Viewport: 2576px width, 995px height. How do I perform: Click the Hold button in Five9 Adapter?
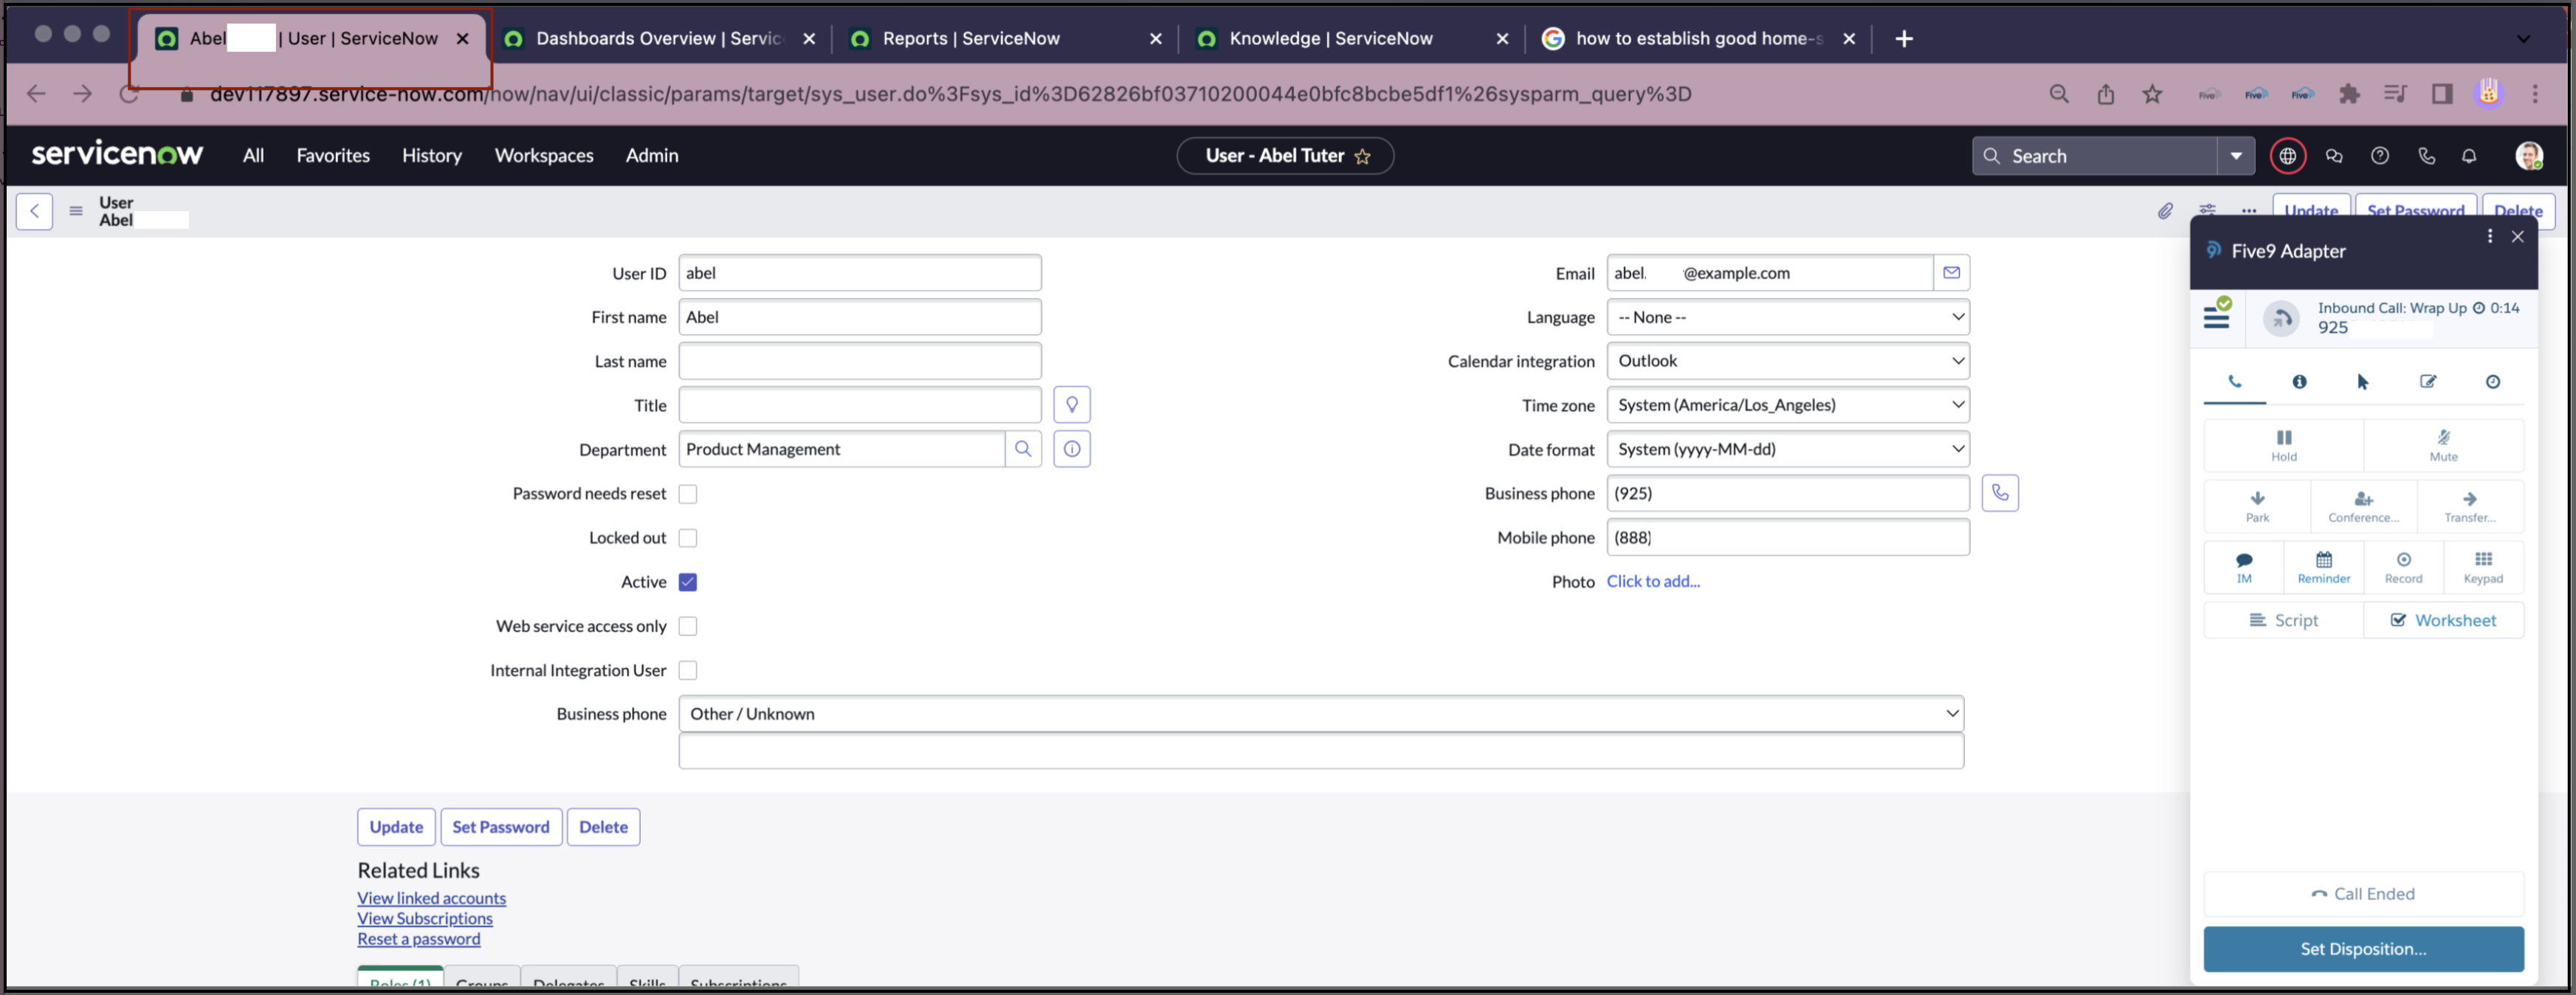pos(2283,445)
